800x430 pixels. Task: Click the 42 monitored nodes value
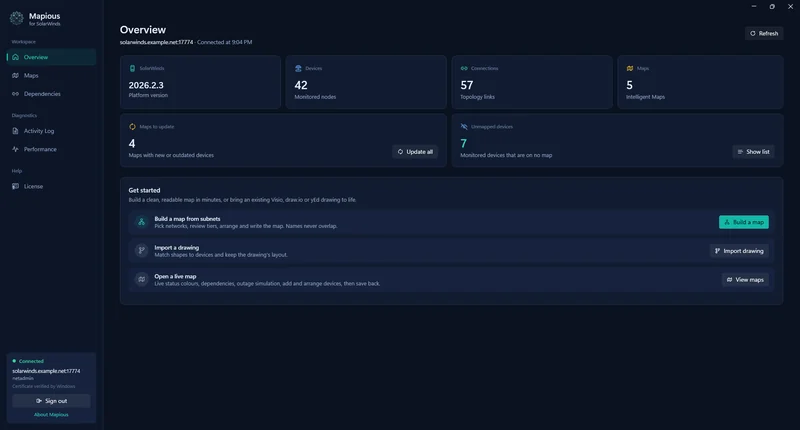(x=301, y=85)
